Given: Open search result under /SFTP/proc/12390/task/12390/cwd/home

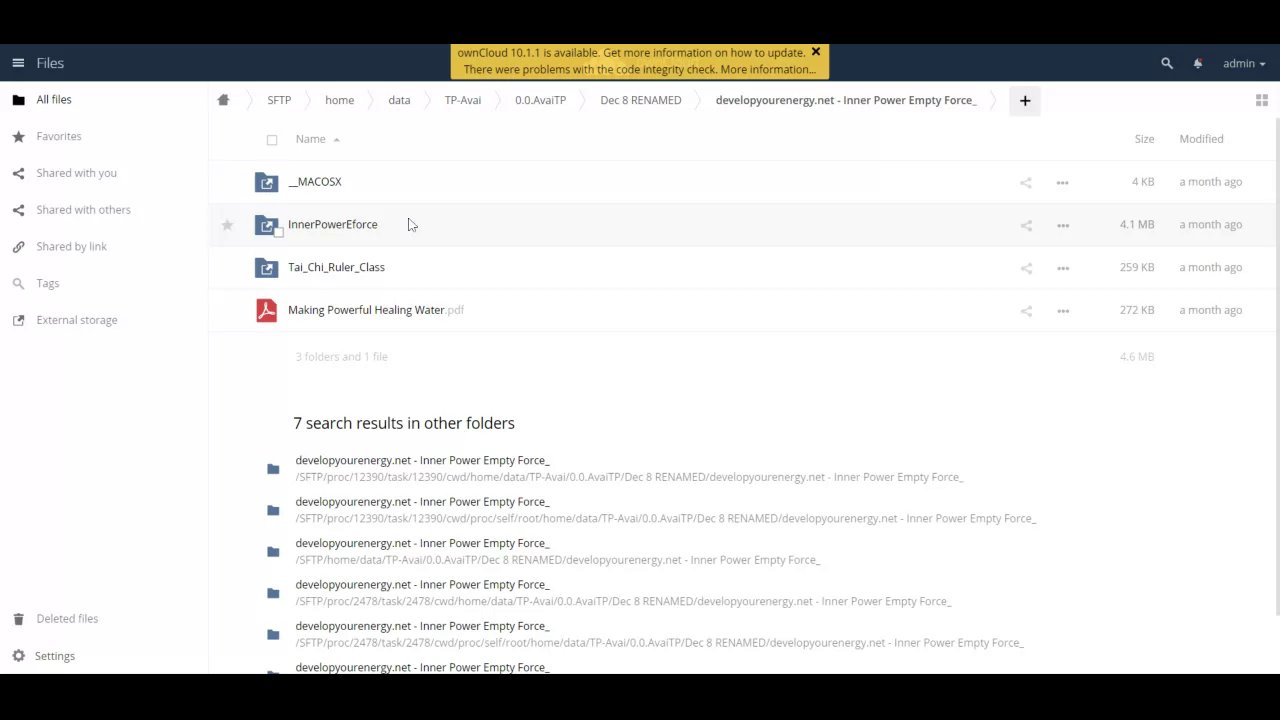Looking at the screenshot, I should 629,468.
